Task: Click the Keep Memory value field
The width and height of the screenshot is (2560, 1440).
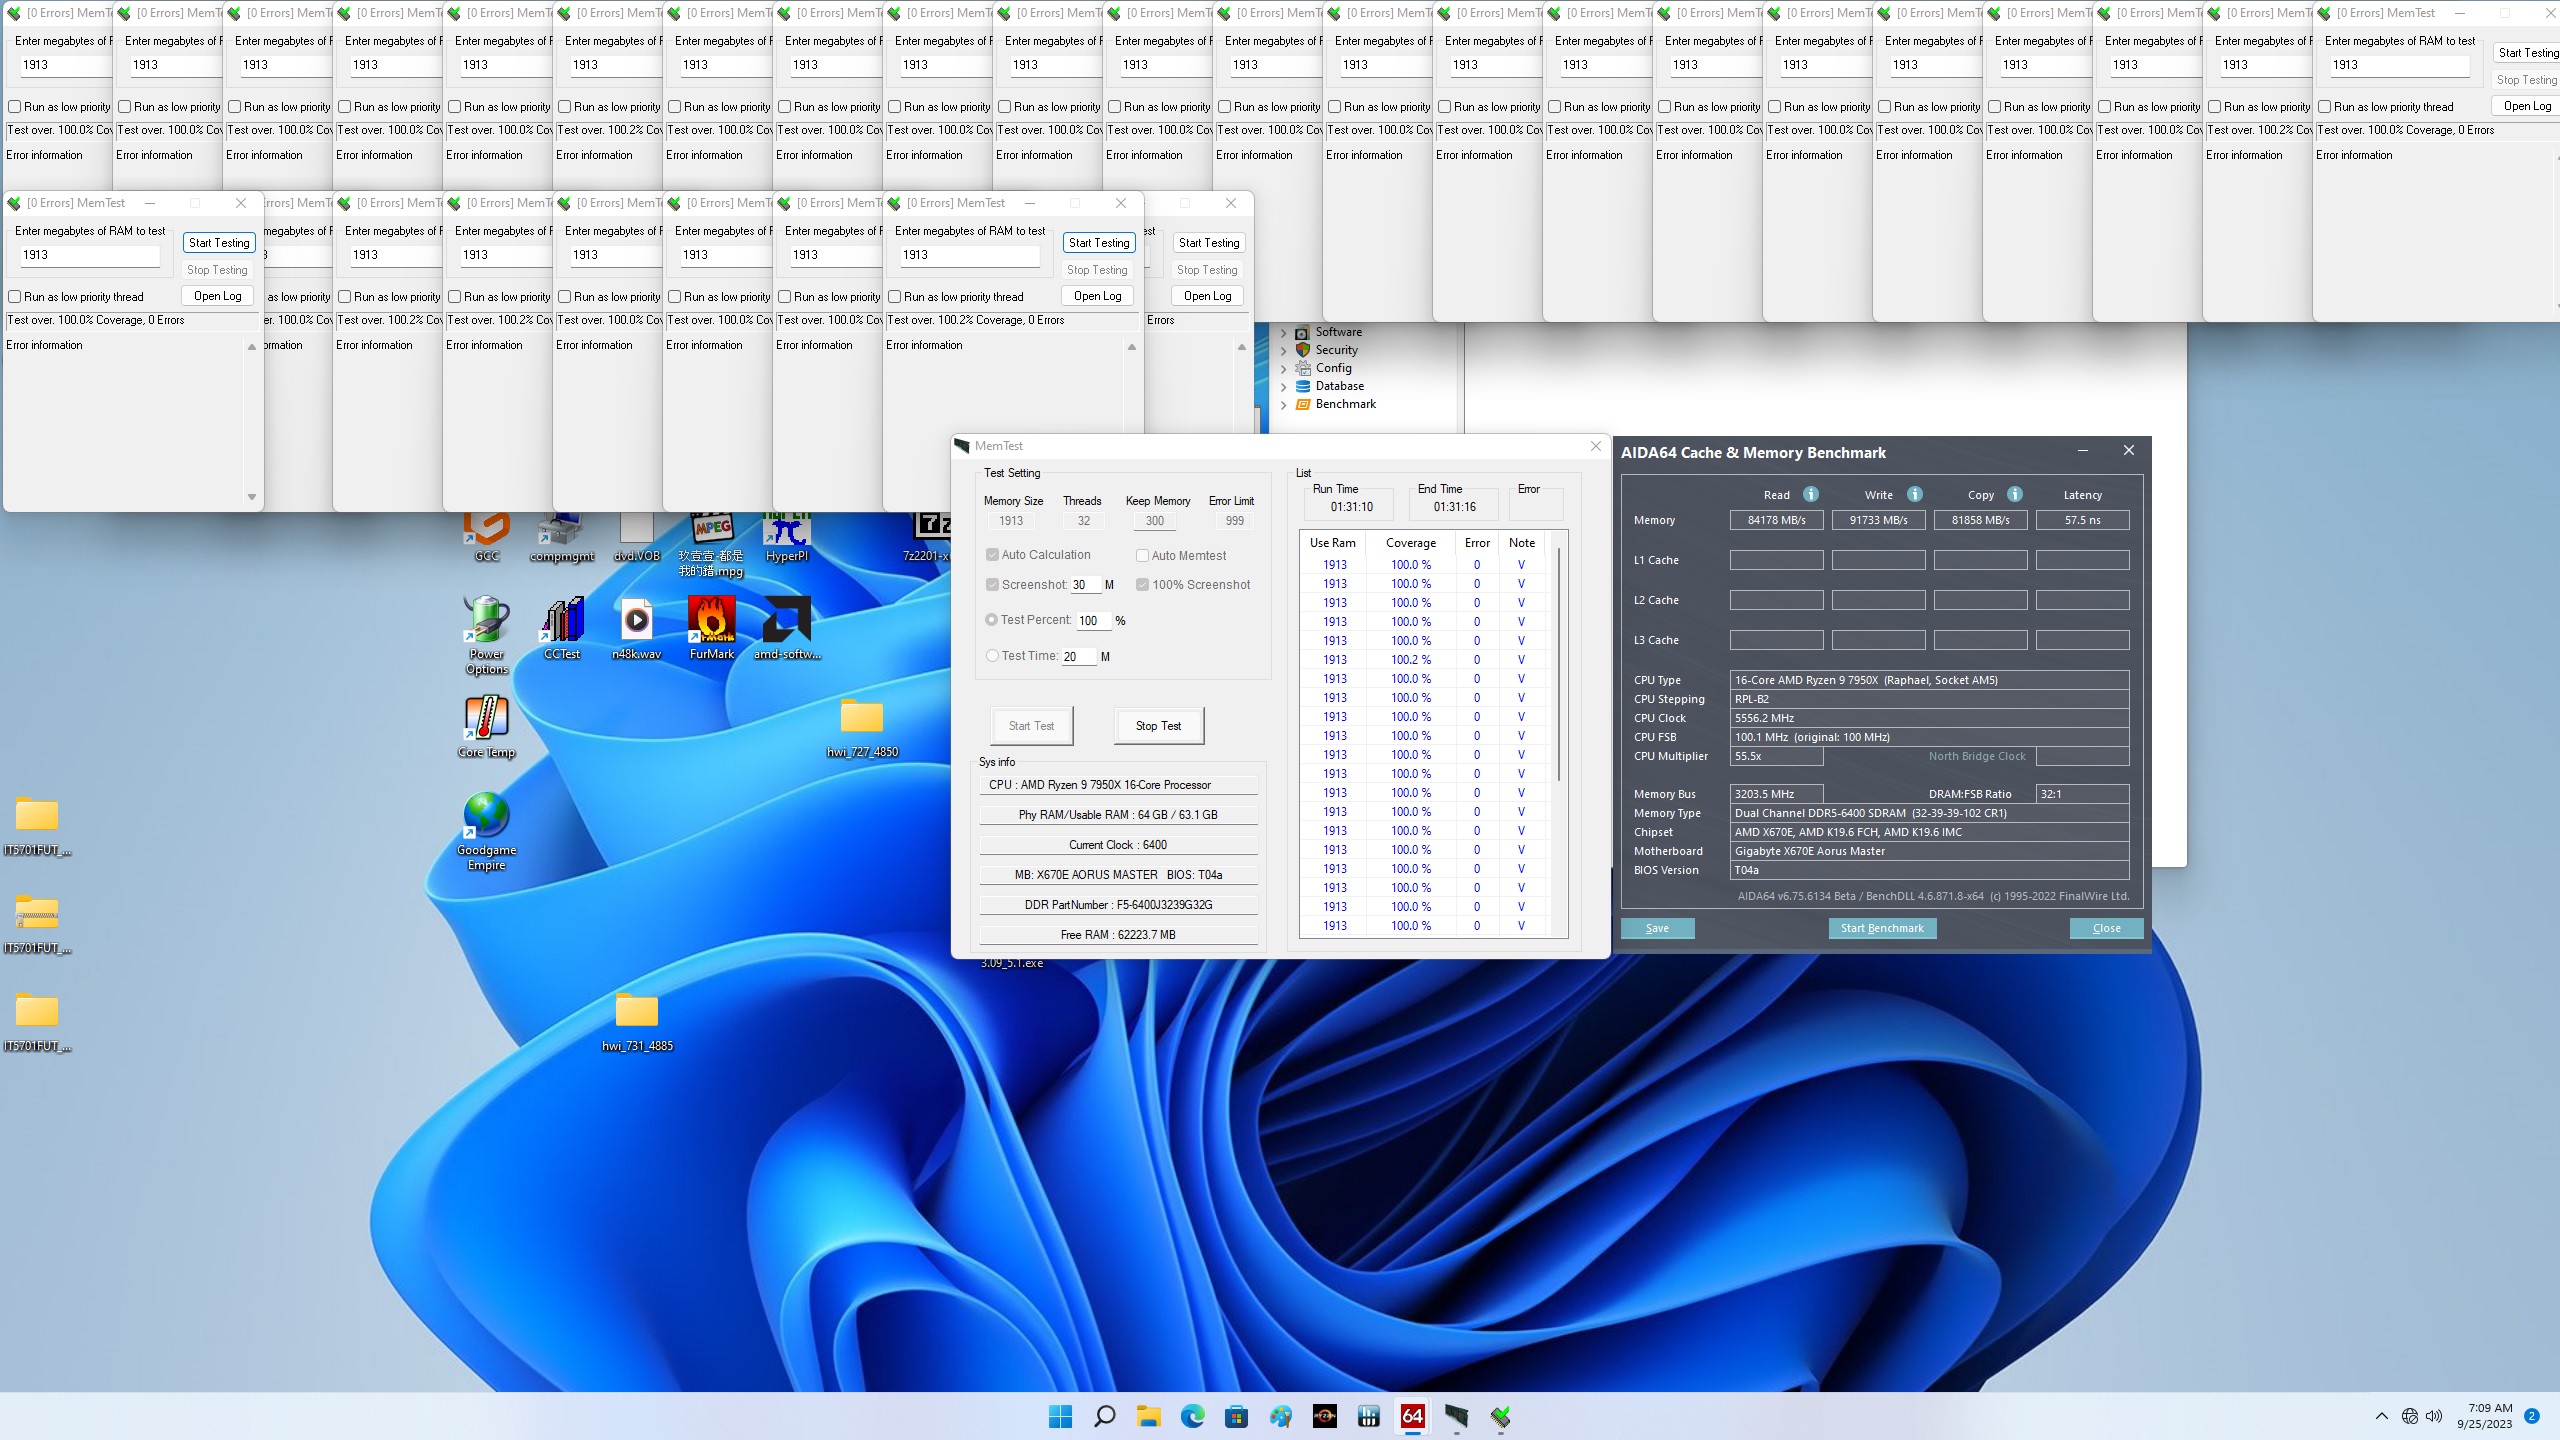Action: 1155,521
